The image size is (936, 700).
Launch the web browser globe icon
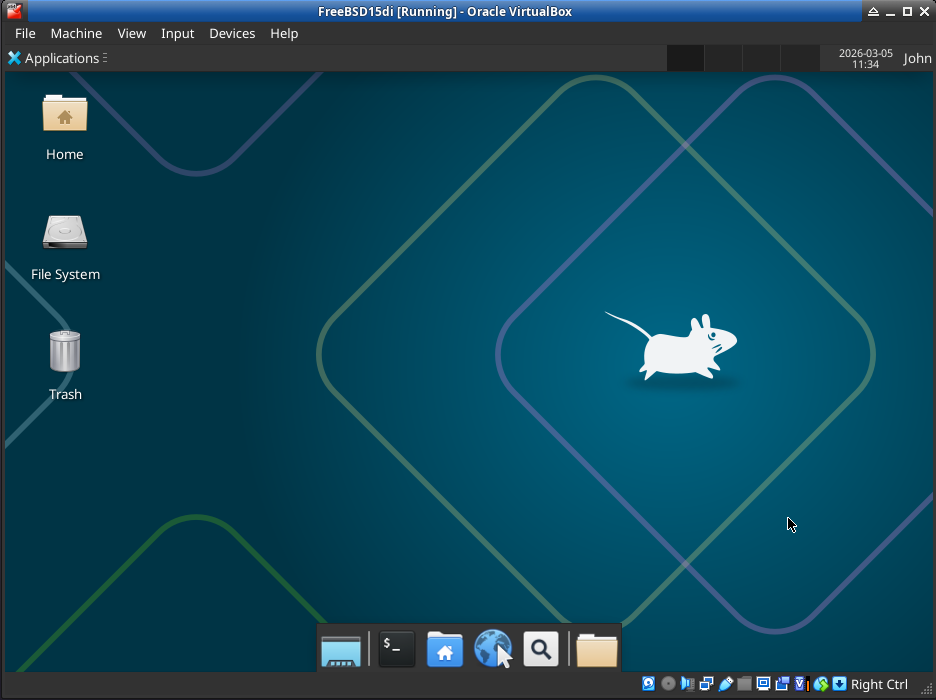click(492, 649)
